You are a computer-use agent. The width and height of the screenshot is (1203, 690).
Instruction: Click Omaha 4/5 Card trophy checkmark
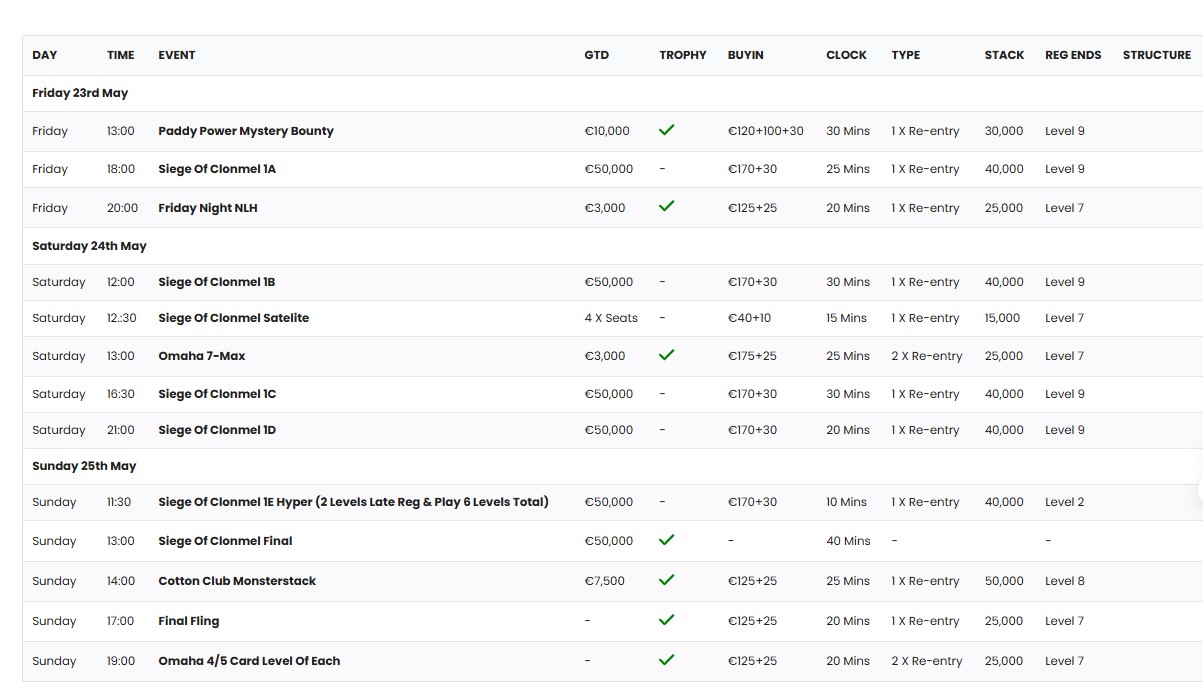tap(667, 660)
